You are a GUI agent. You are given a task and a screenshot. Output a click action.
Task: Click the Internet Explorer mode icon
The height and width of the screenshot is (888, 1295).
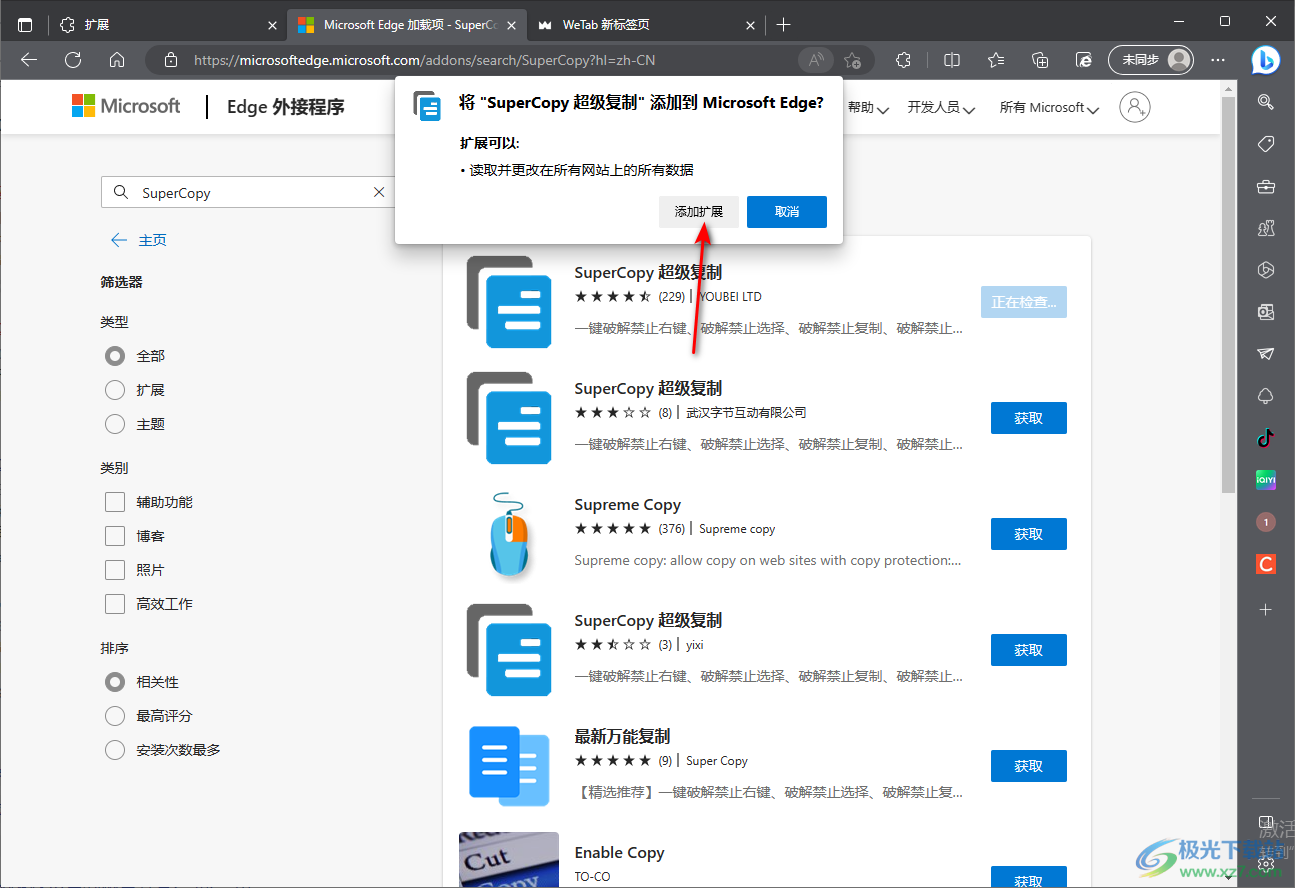pos(1084,60)
